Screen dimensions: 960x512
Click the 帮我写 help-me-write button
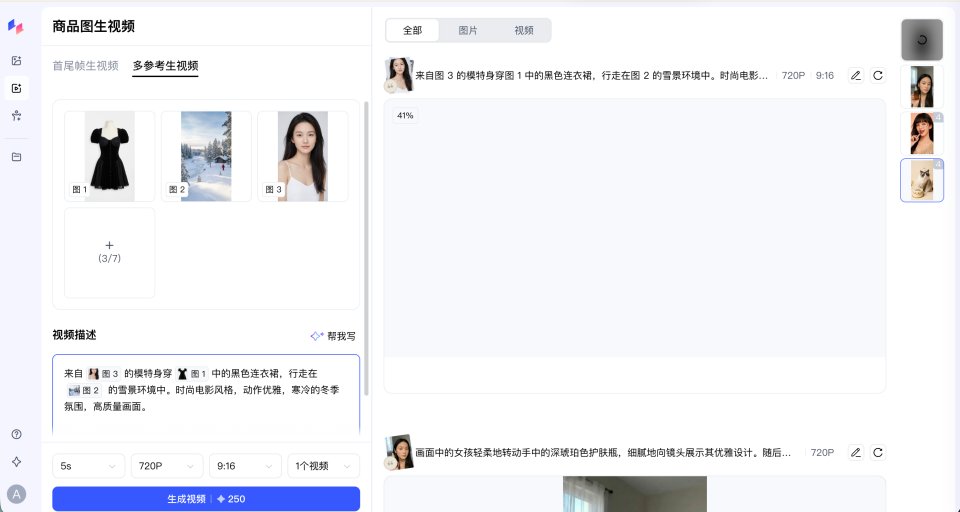[333, 336]
